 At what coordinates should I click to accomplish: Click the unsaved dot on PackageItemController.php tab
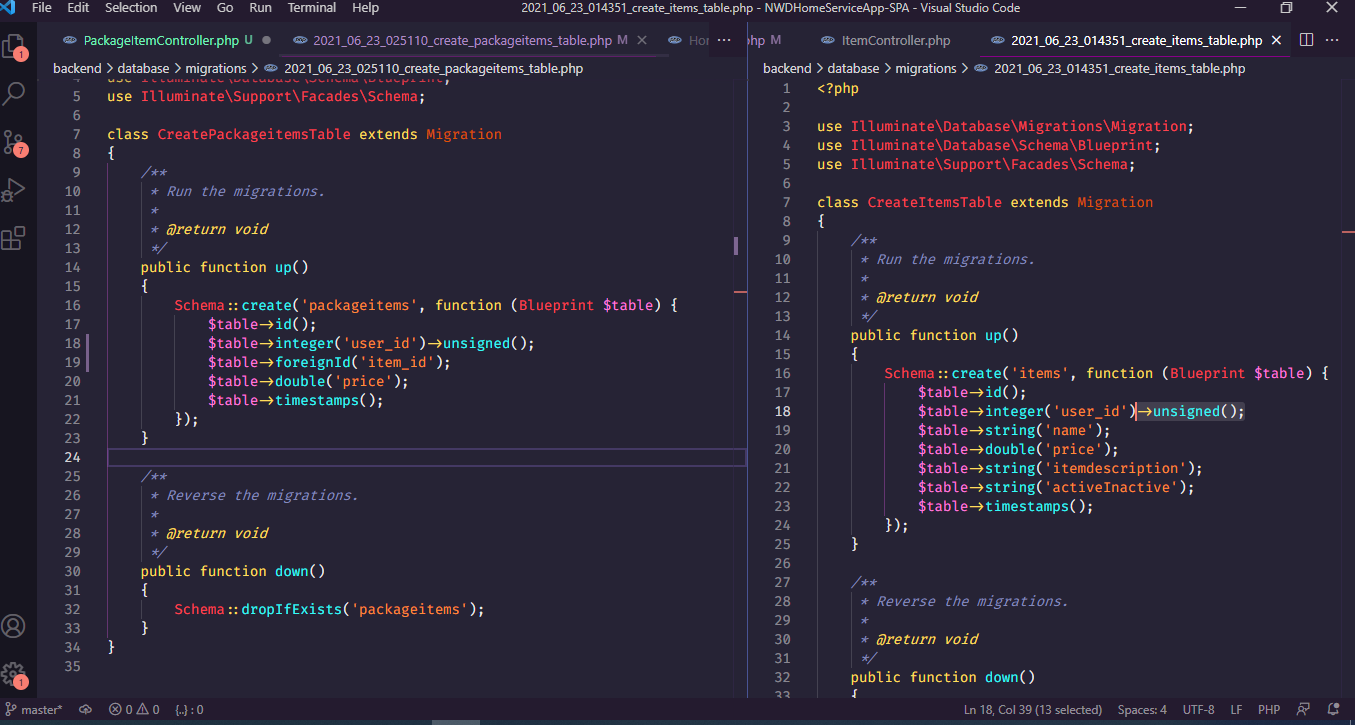(265, 41)
